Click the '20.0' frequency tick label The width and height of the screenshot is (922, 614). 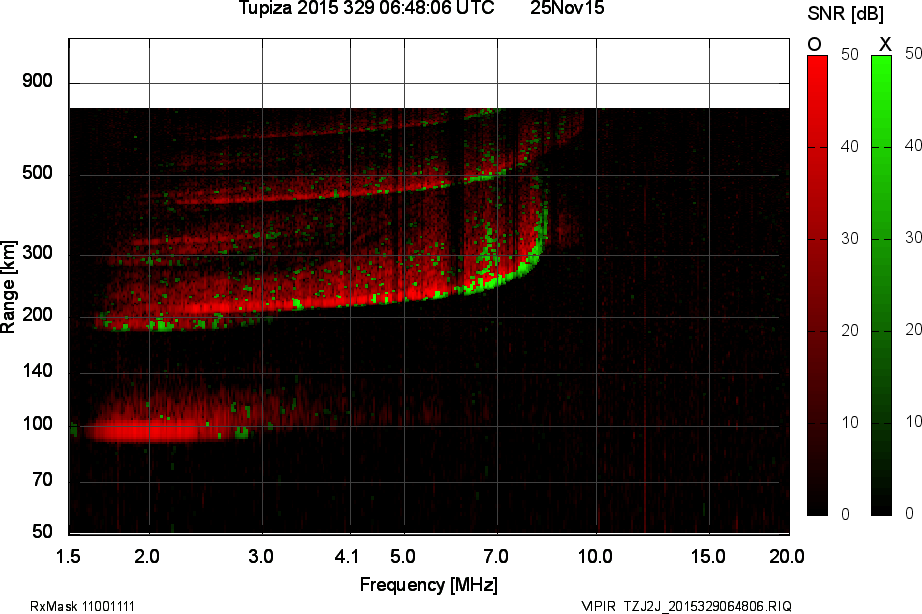tap(787, 556)
